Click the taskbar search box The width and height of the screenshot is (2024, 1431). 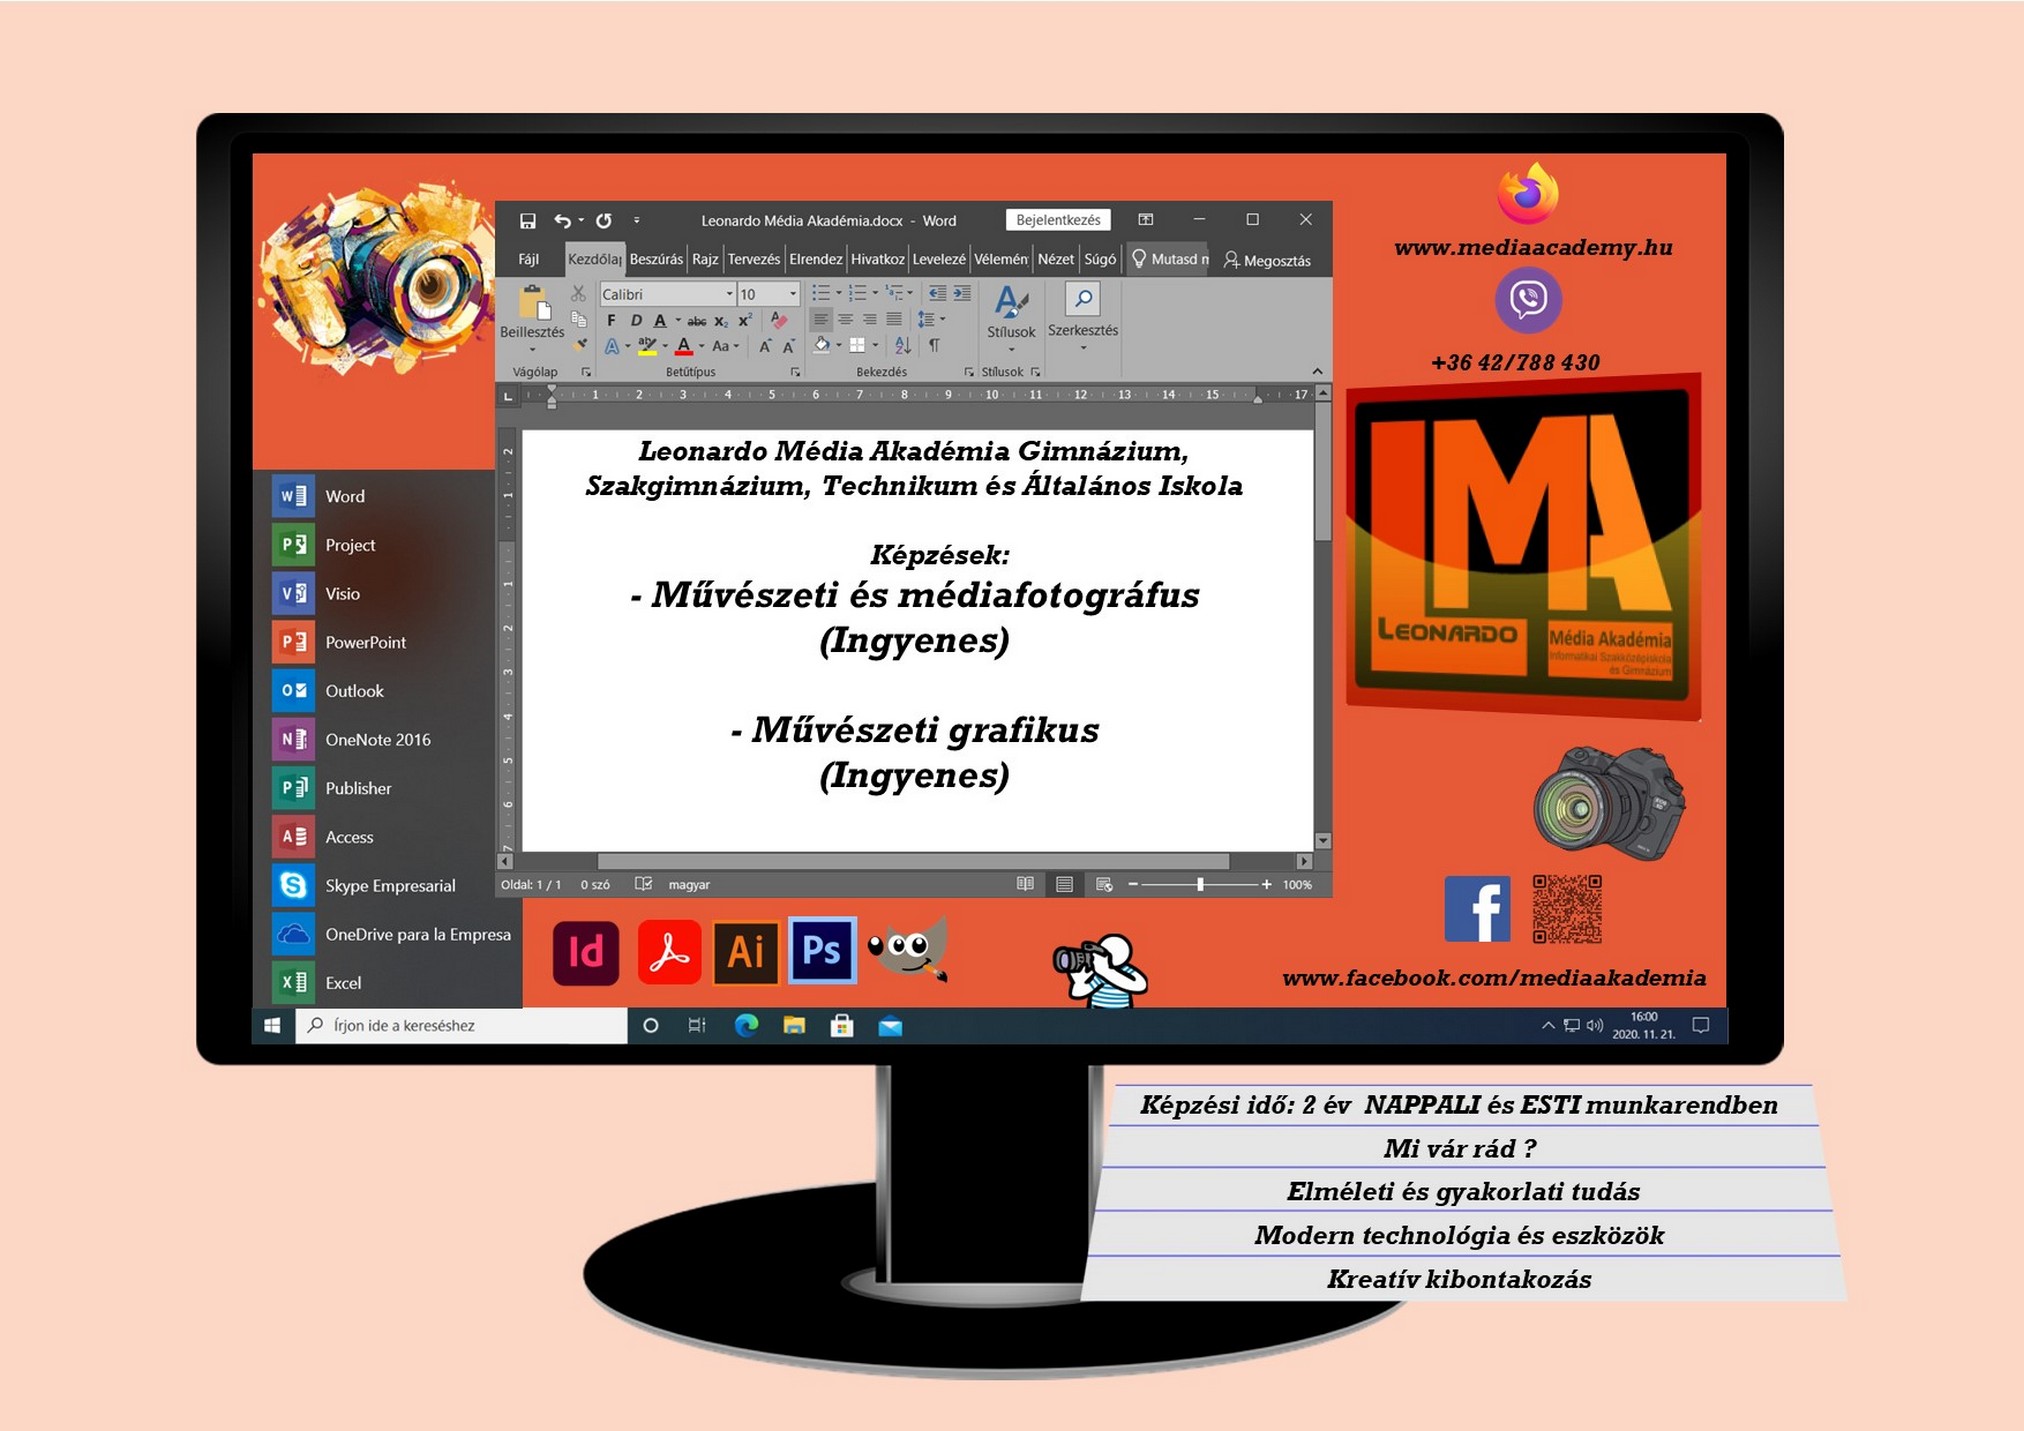(x=461, y=1026)
